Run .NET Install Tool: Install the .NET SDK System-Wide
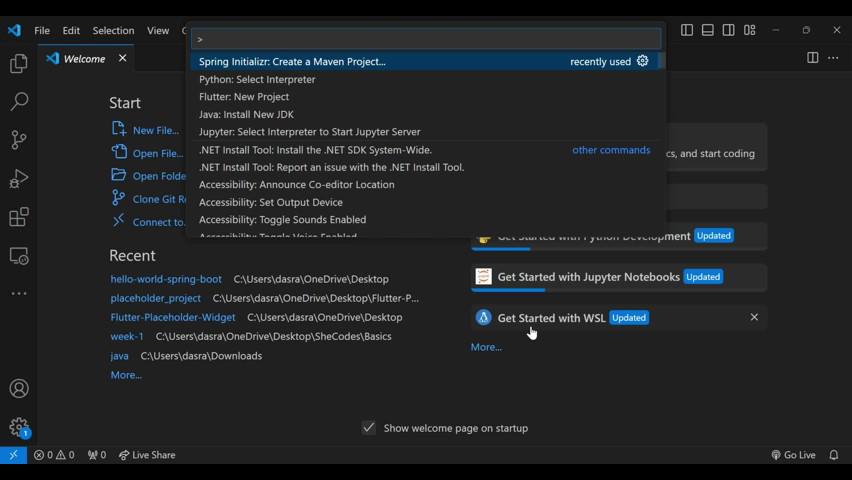852x480 pixels. [424, 150]
